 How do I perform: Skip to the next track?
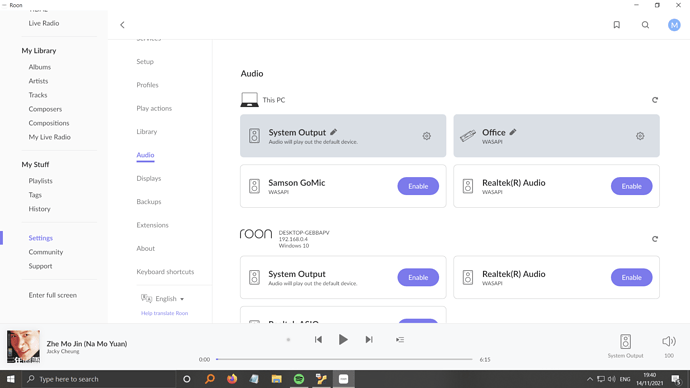(x=369, y=340)
